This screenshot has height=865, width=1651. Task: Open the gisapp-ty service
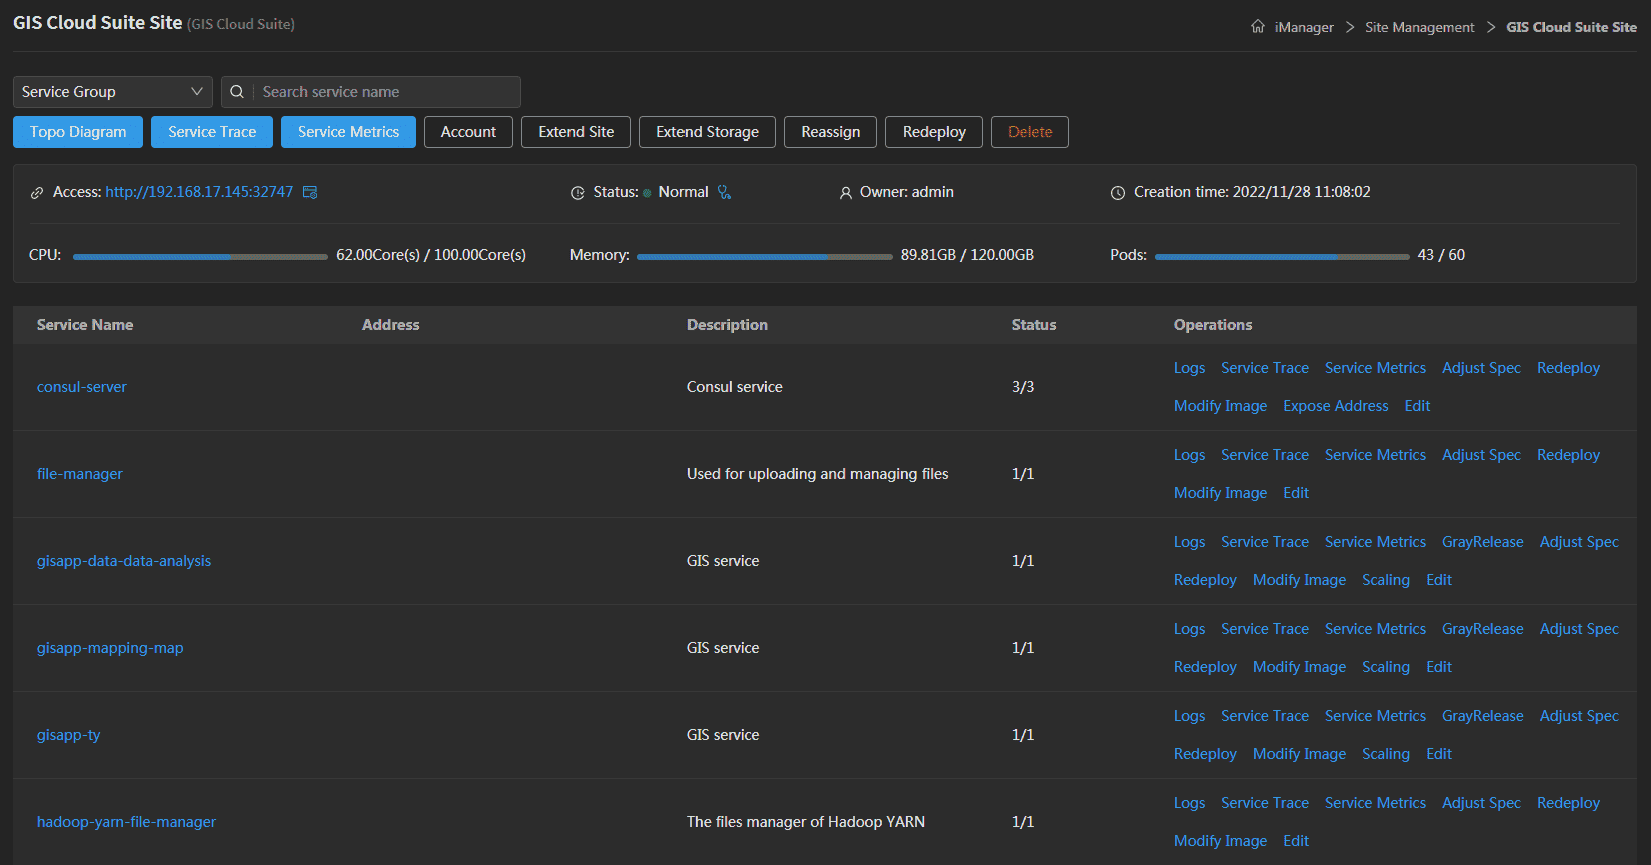[69, 735]
